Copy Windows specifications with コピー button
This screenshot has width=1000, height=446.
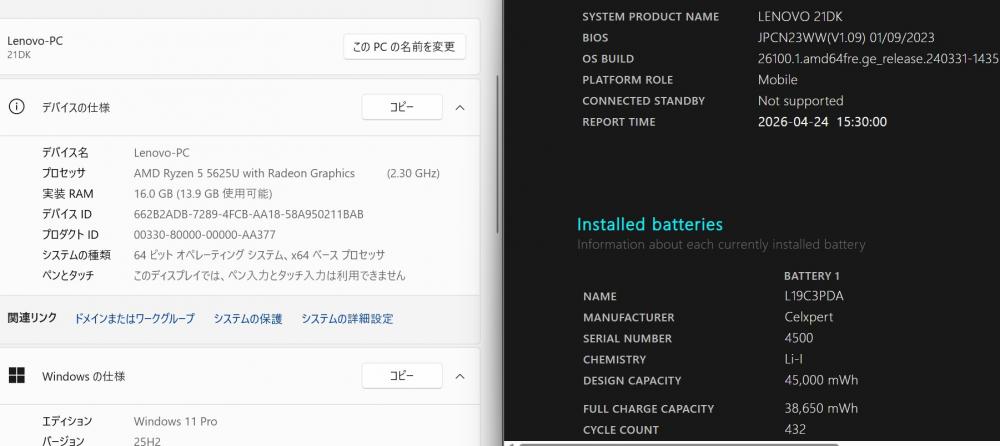[402, 376]
